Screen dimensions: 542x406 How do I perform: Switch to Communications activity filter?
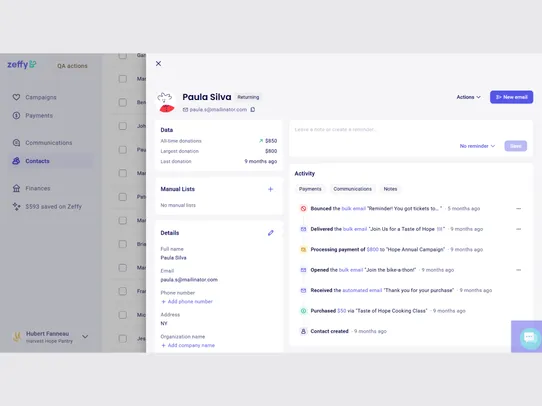pyautogui.click(x=352, y=189)
